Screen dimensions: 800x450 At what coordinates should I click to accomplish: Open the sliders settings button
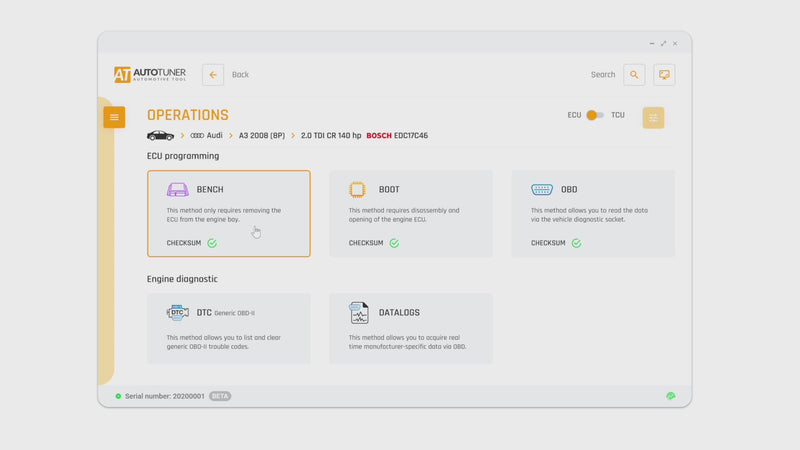pos(654,118)
